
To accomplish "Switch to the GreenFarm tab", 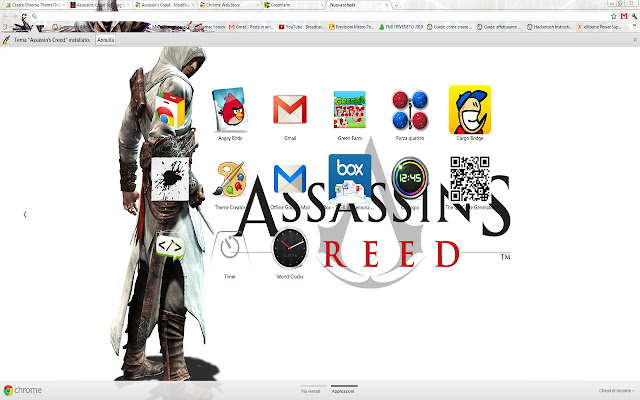I will pos(294,5).
